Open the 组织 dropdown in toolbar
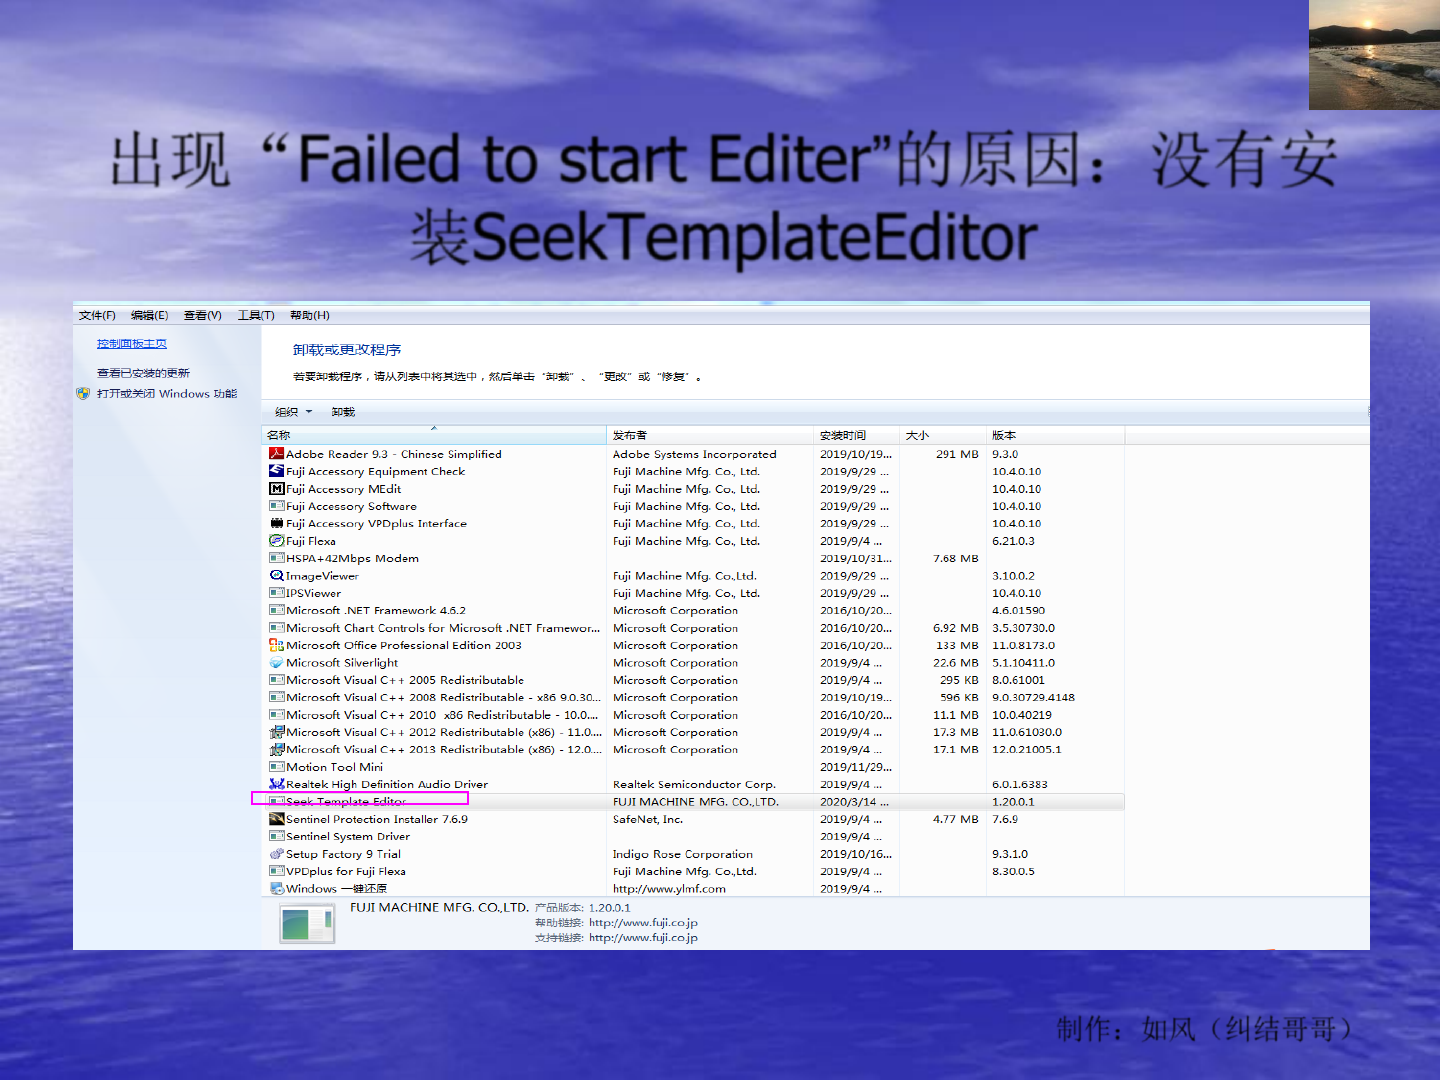The height and width of the screenshot is (1080, 1440). [293, 412]
